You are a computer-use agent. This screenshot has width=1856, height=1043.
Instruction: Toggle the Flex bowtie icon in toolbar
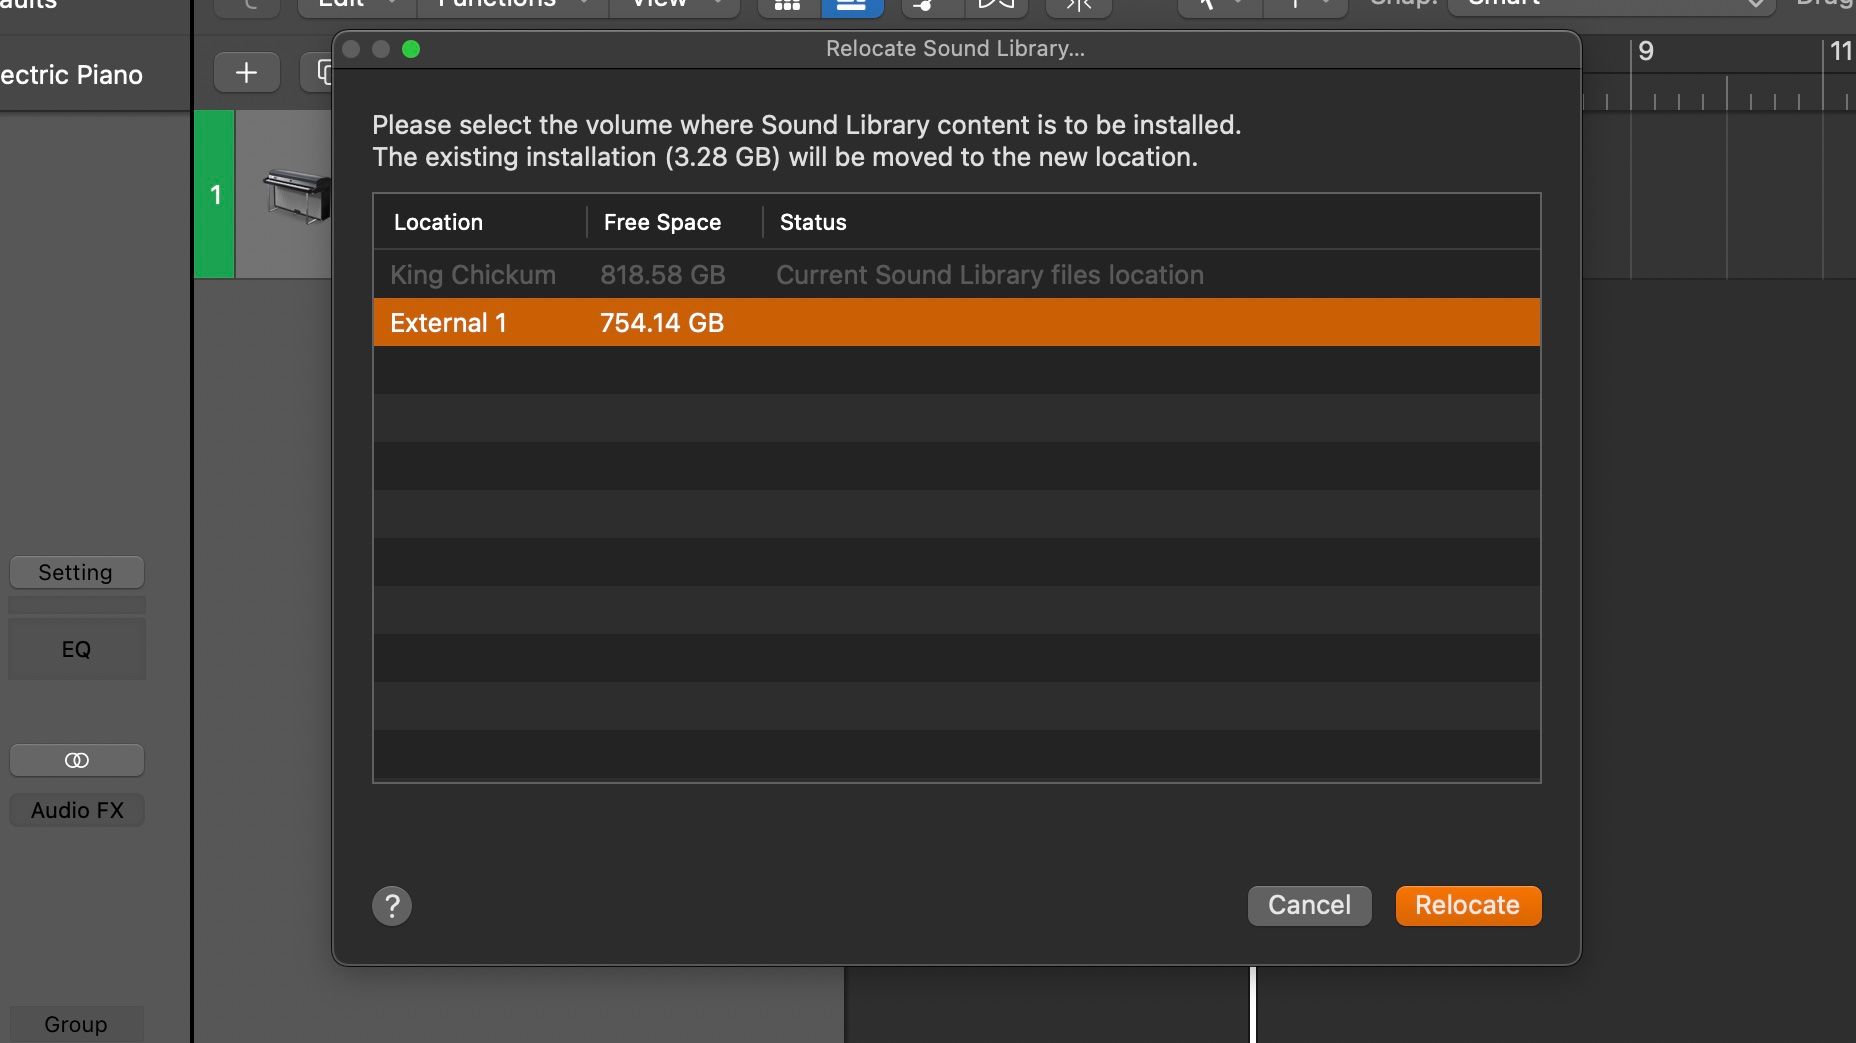[x=995, y=6]
